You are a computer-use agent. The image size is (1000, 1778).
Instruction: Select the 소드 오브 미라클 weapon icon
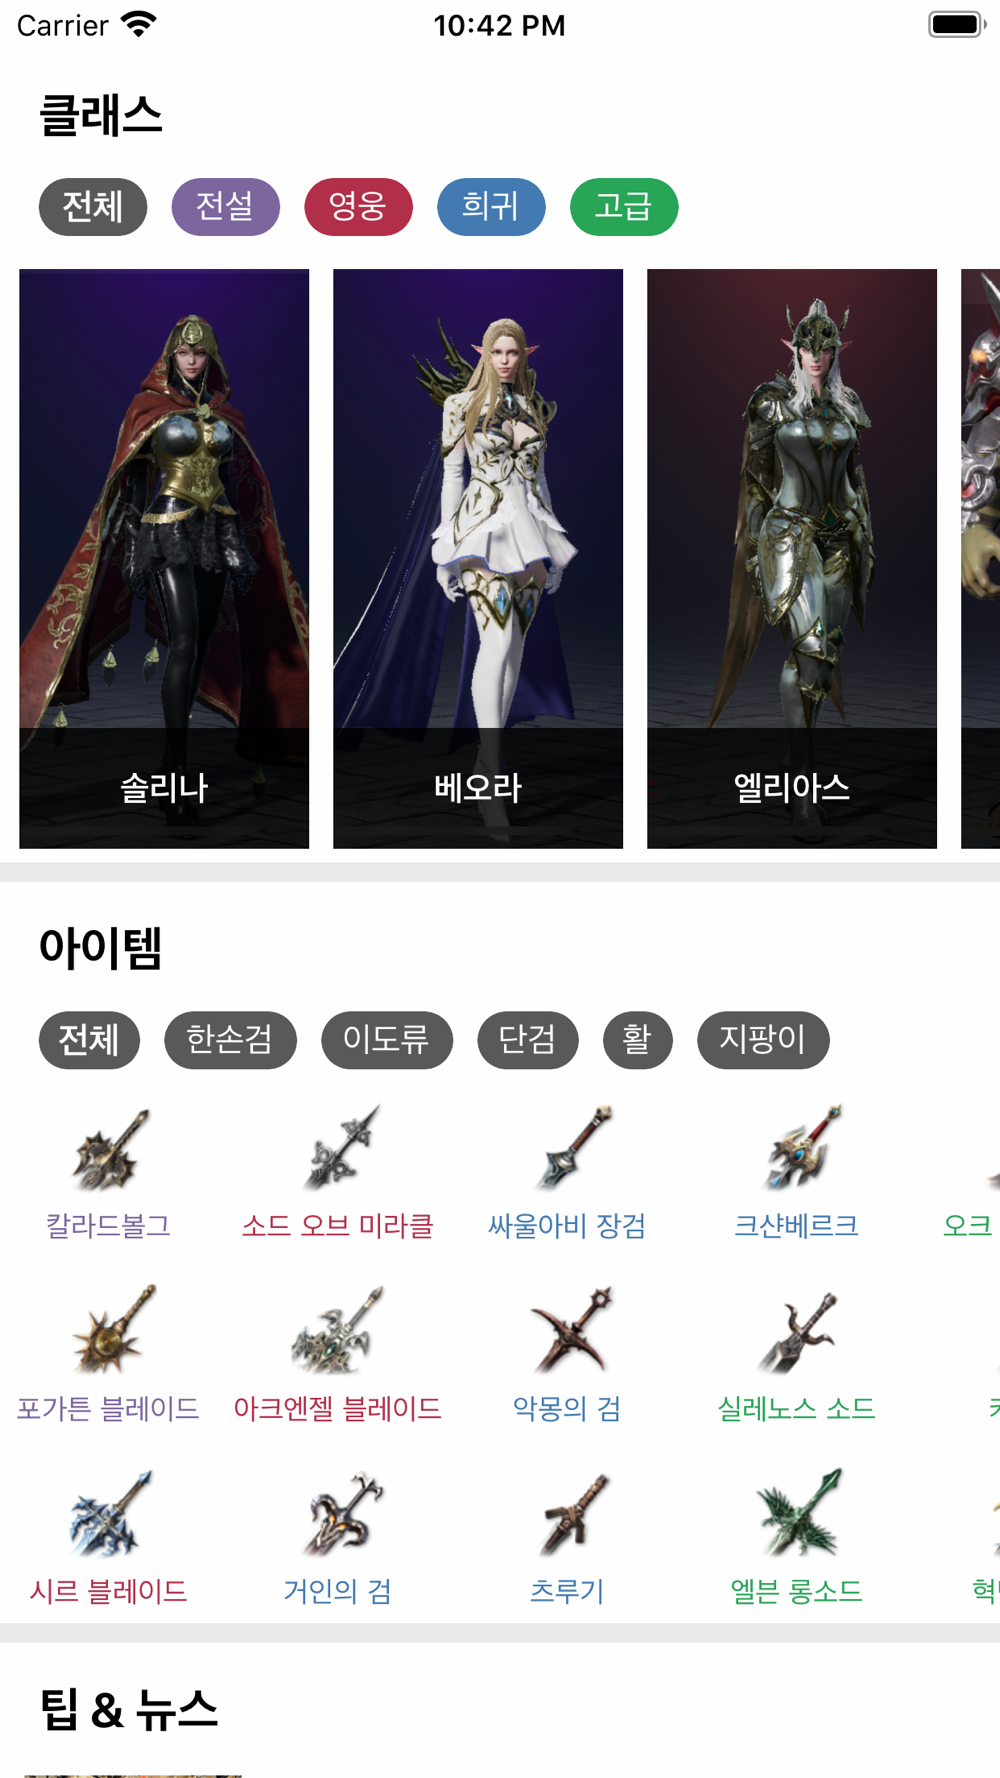coord(338,1149)
